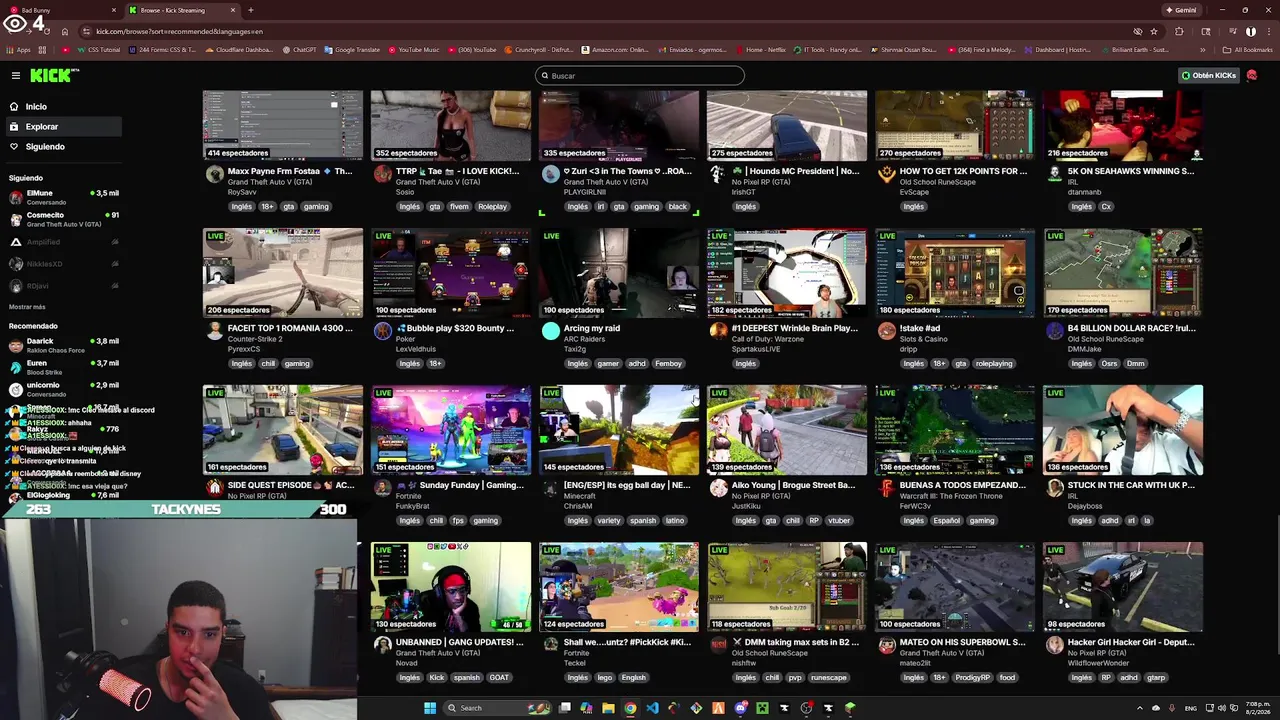The height and width of the screenshot is (720, 1280).
Task: Select the Femboy tag under Arcing my raid
Action: point(668,364)
